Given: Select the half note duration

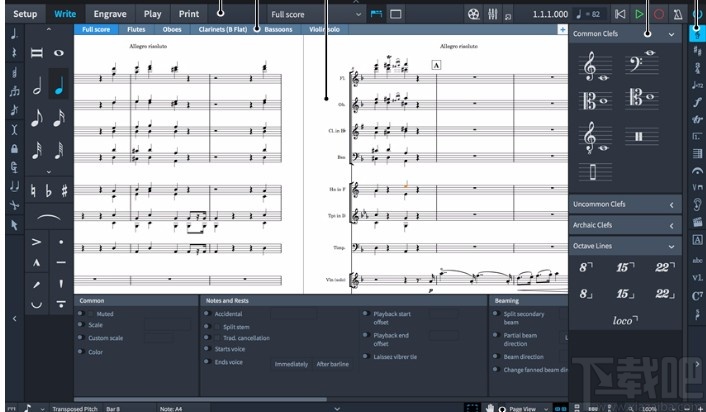Looking at the screenshot, I should point(37,86).
